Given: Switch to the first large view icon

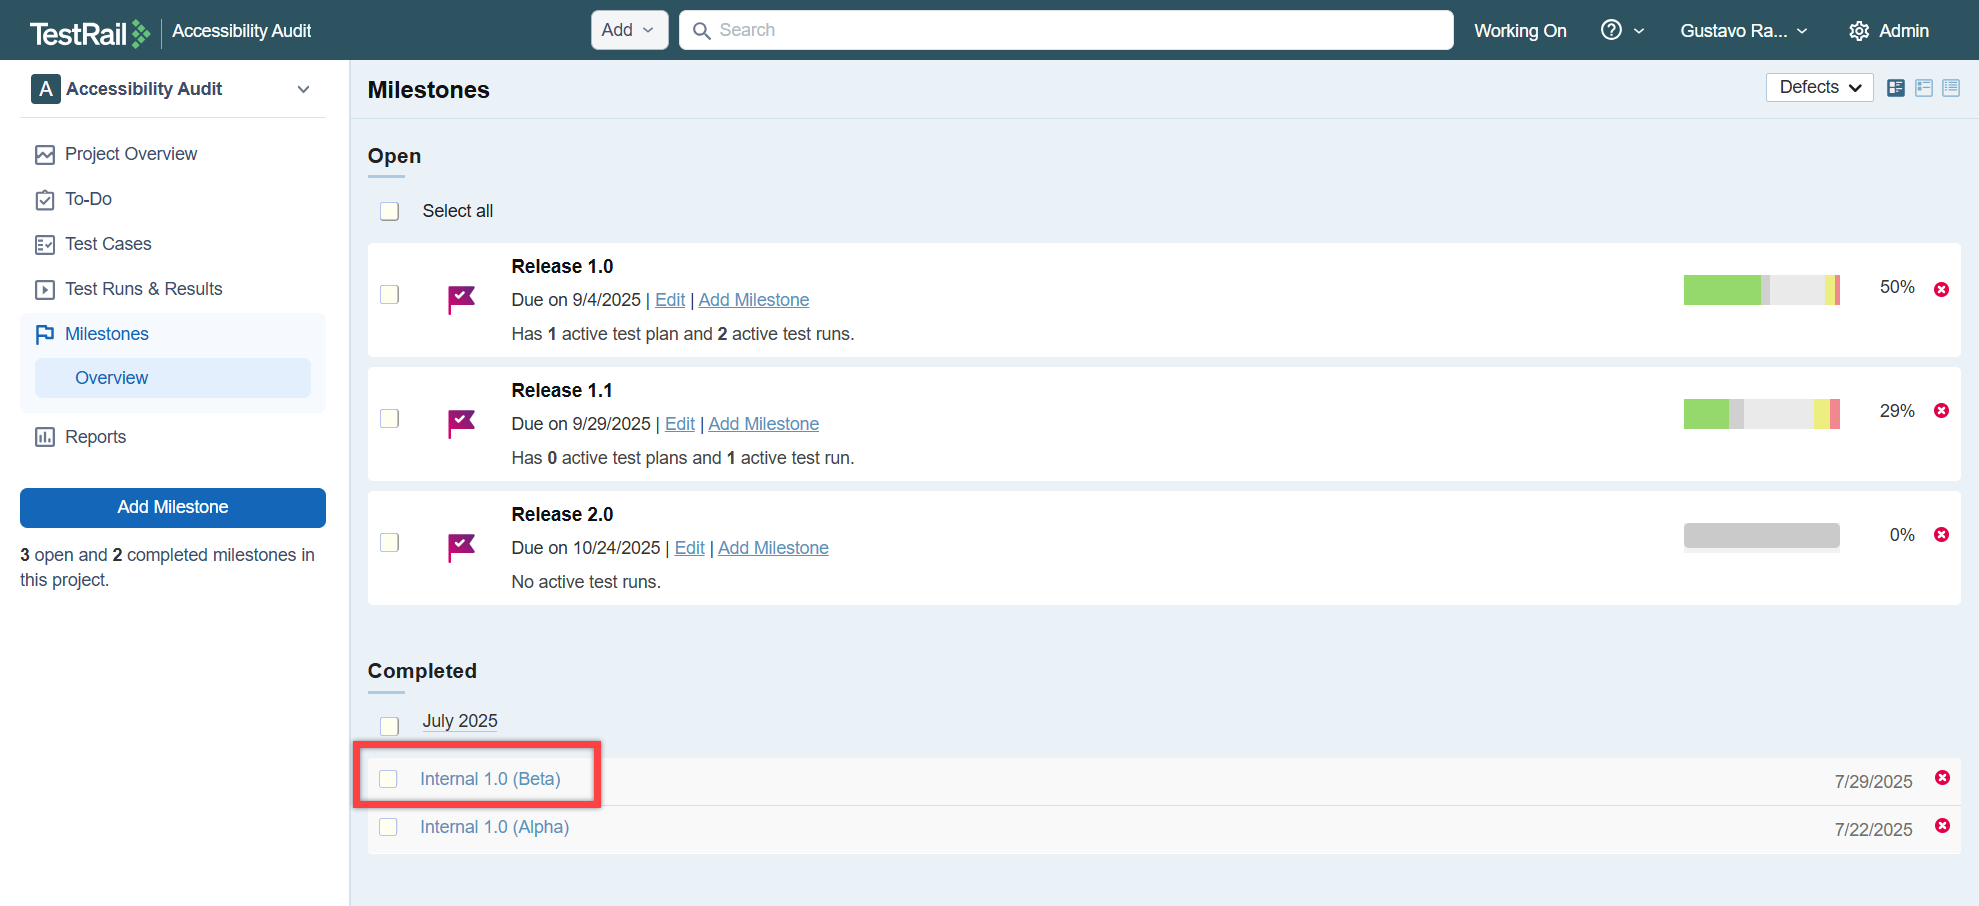Looking at the screenshot, I should pos(1895,88).
